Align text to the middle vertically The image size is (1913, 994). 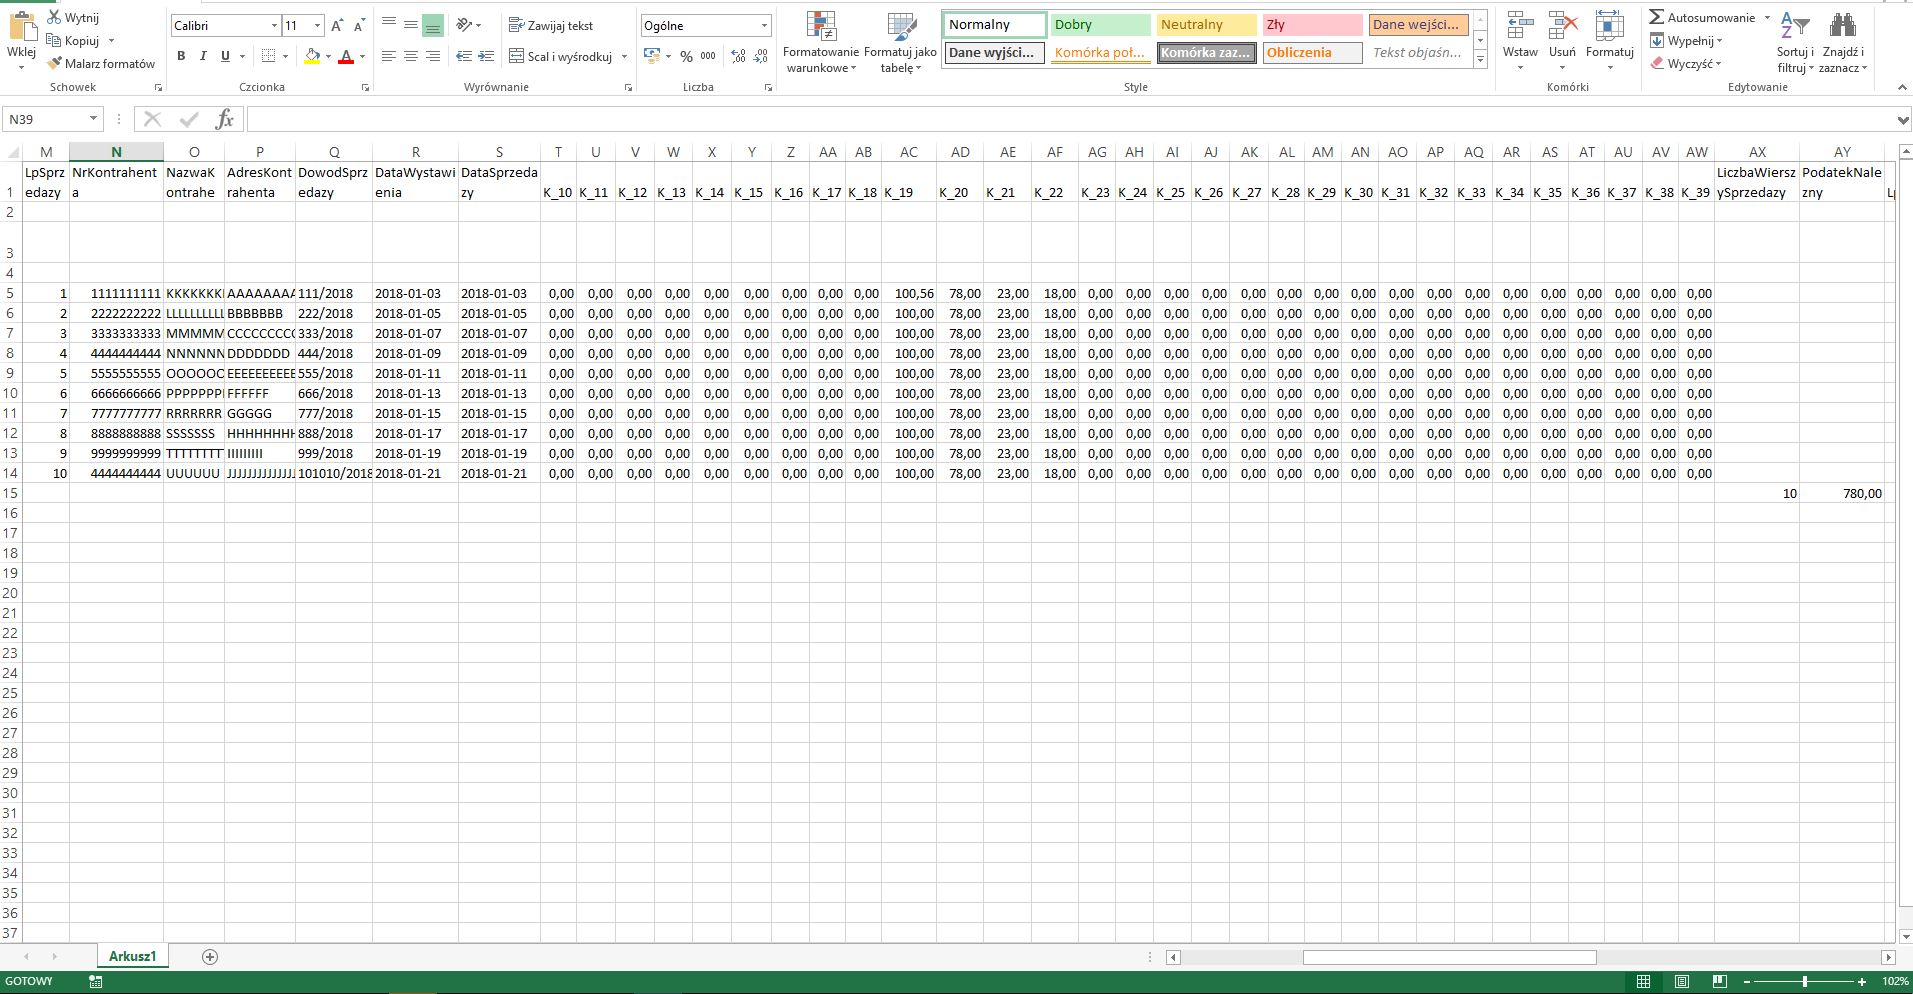click(x=411, y=25)
